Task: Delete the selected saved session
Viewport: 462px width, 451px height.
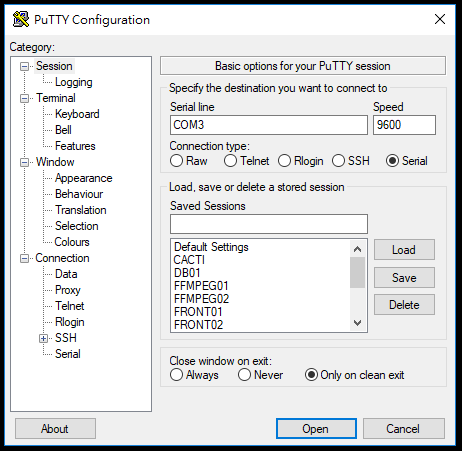Action: [x=404, y=305]
